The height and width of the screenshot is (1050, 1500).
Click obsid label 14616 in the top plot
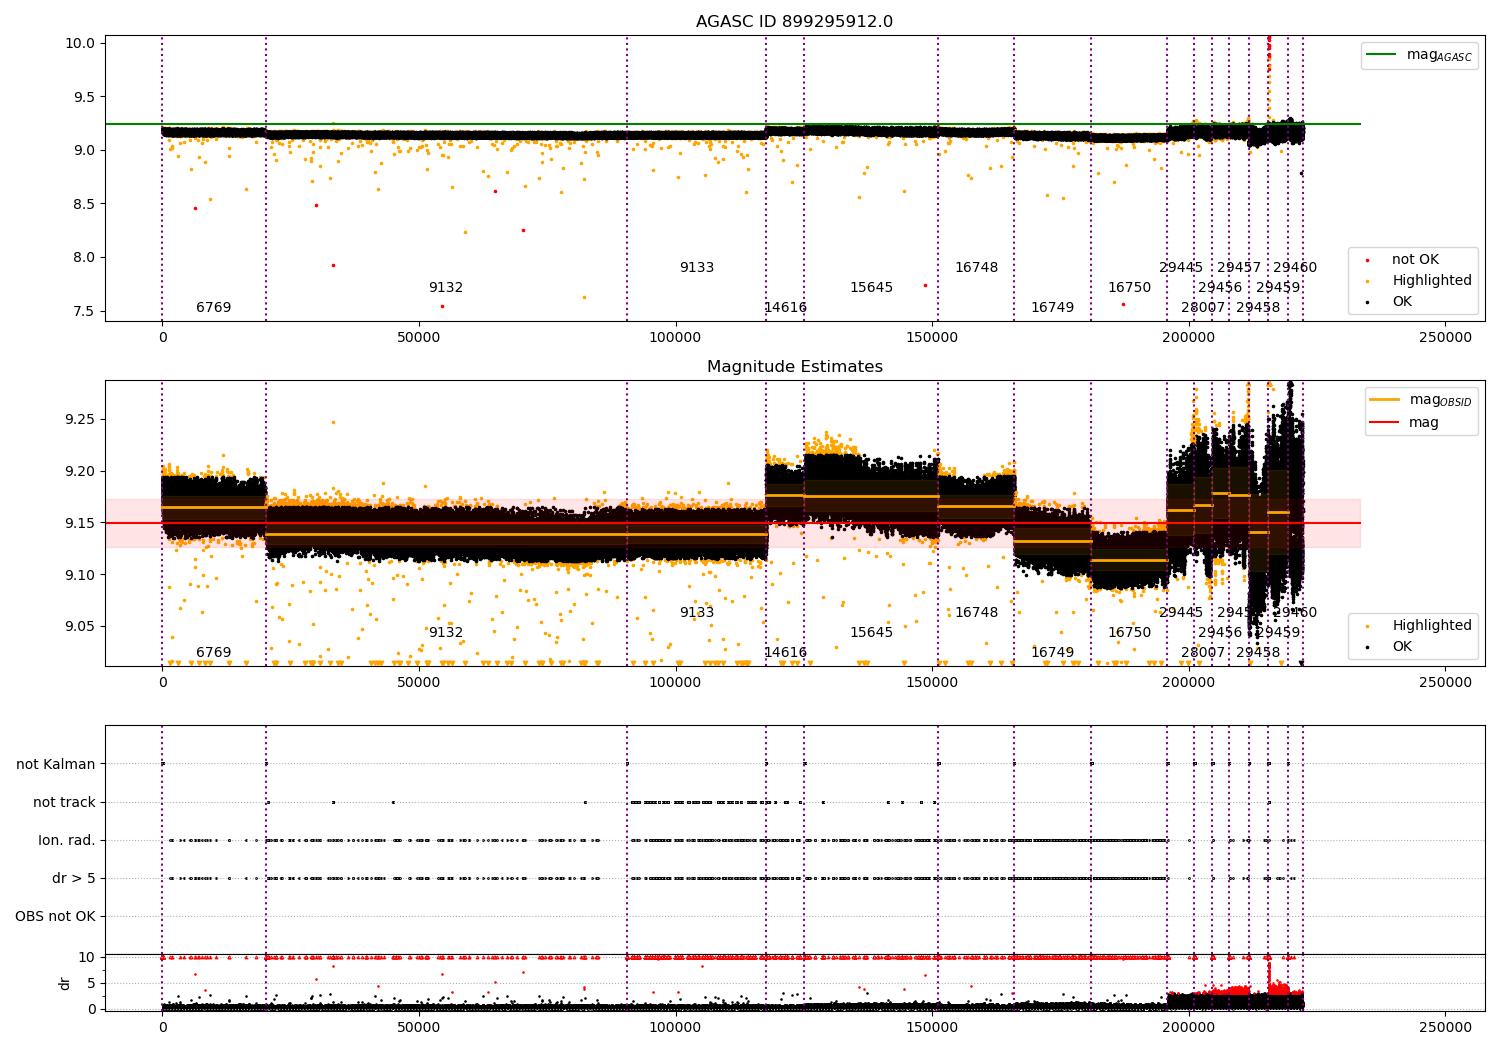(x=785, y=308)
